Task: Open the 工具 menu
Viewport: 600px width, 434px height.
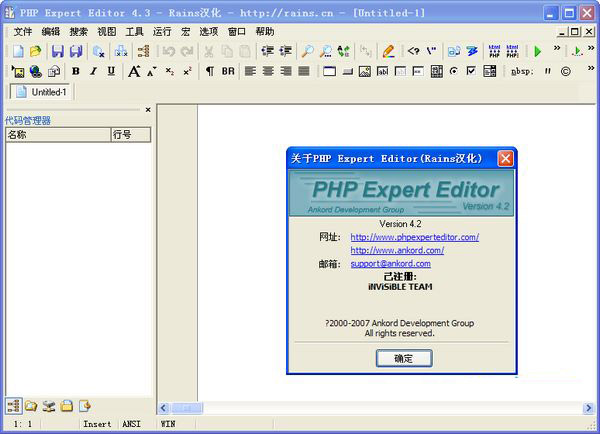Action: (x=135, y=32)
